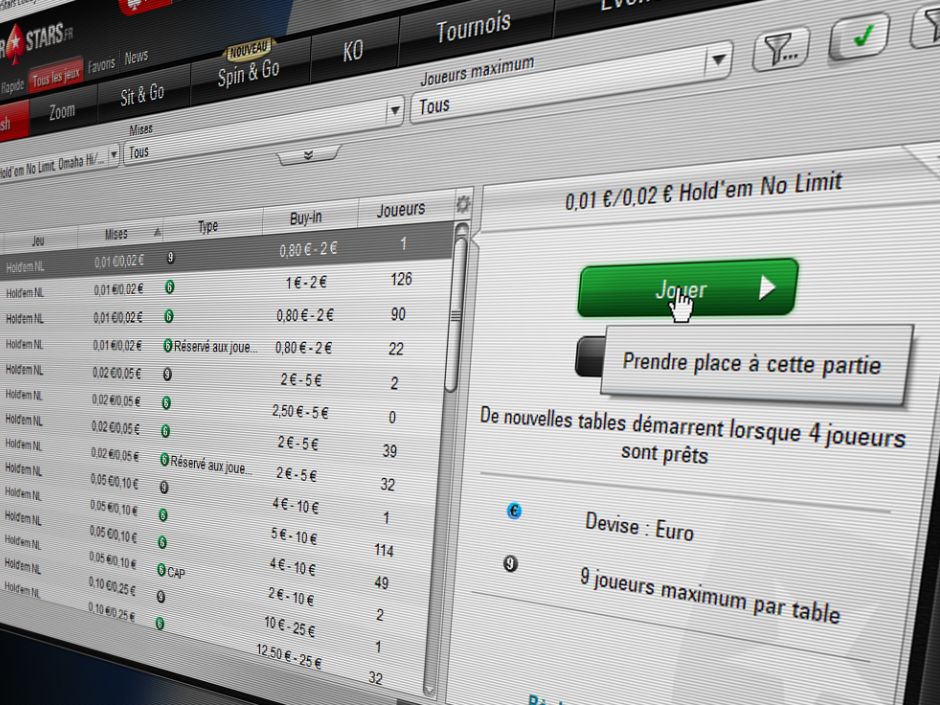940x705 pixels.
Task: Click the sort arrow beside Mises header
Action: [x=157, y=231]
